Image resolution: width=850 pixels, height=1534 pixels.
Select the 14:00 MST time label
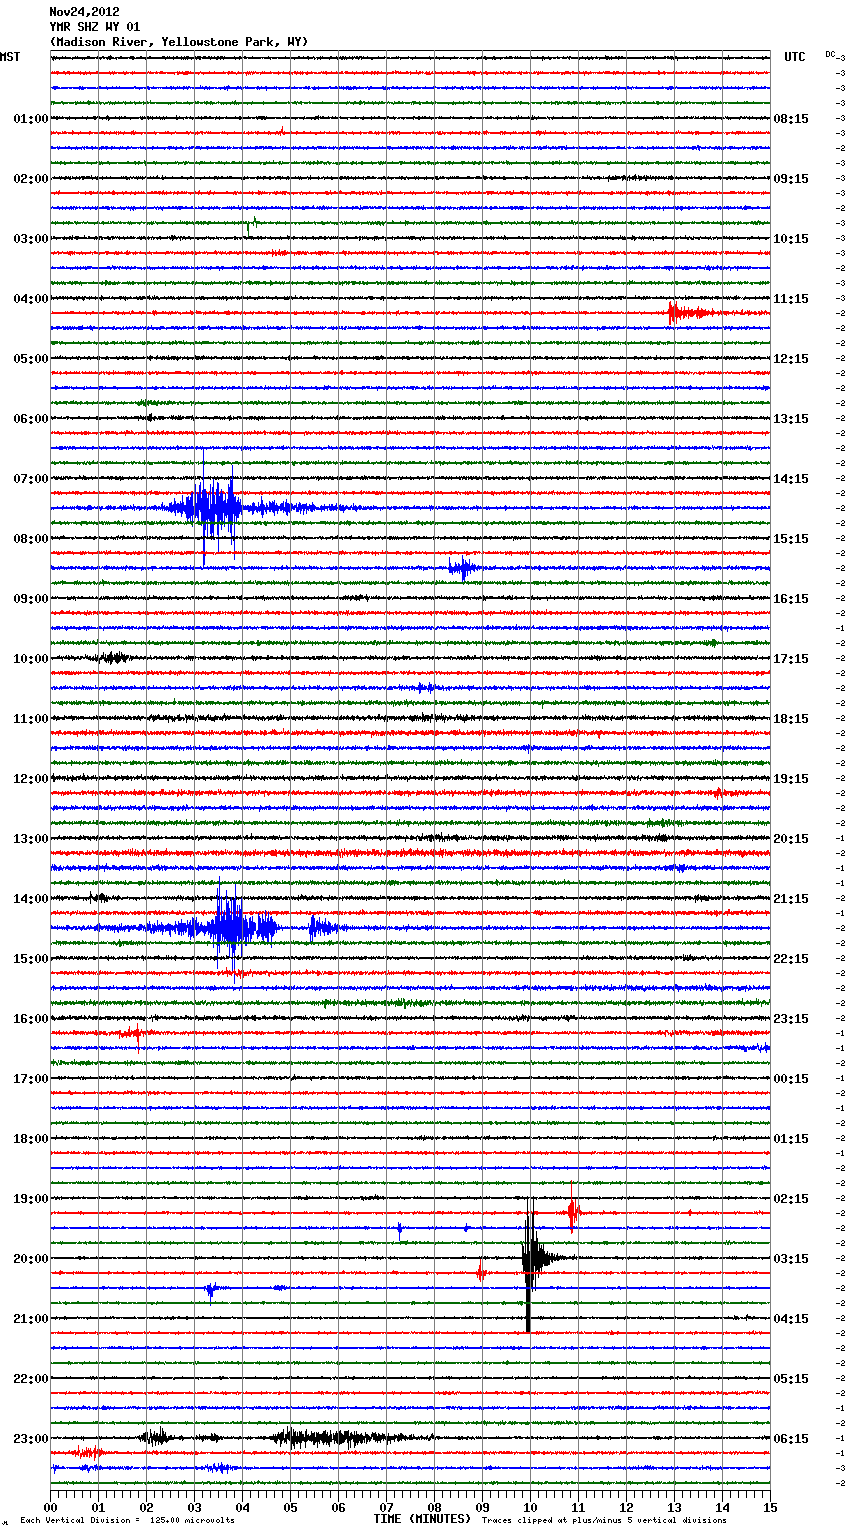[31, 899]
